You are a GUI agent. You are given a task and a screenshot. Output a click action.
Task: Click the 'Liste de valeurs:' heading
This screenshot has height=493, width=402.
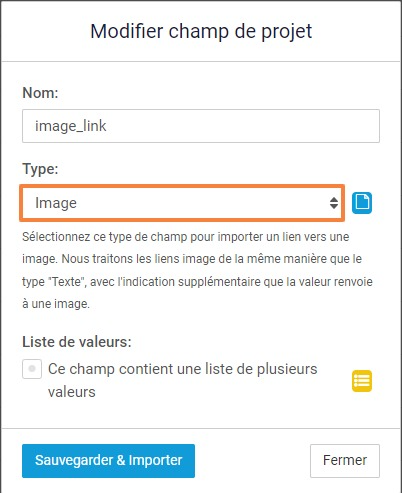point(77,342)
